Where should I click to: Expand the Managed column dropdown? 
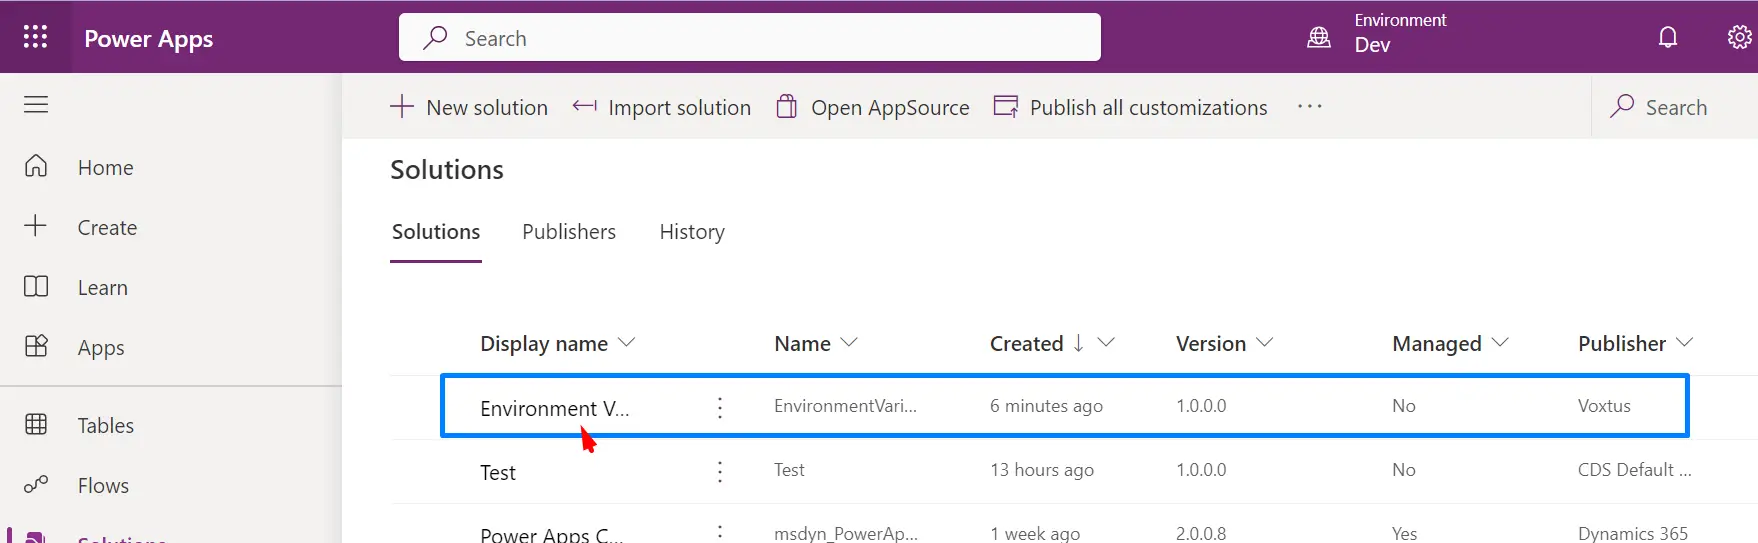tap(1500, 342)
